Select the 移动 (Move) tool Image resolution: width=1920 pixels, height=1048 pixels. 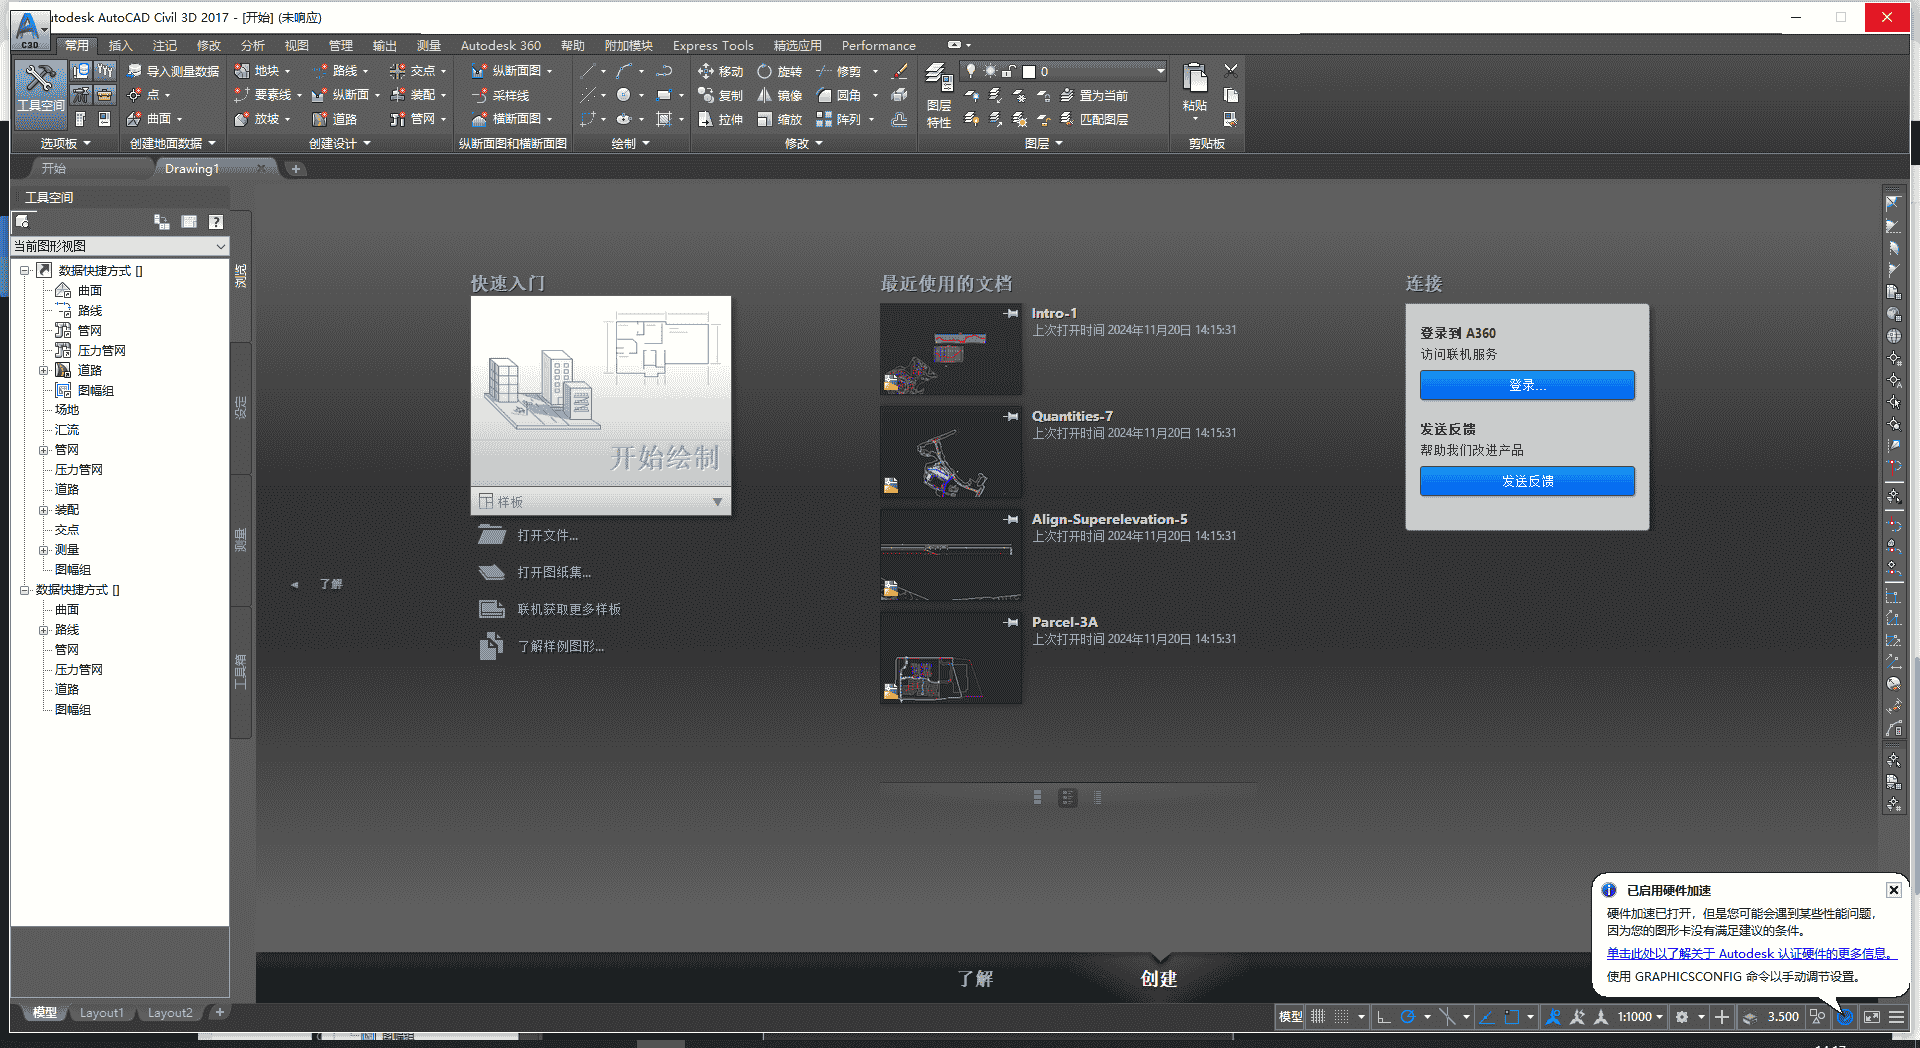tap(721, 71)
